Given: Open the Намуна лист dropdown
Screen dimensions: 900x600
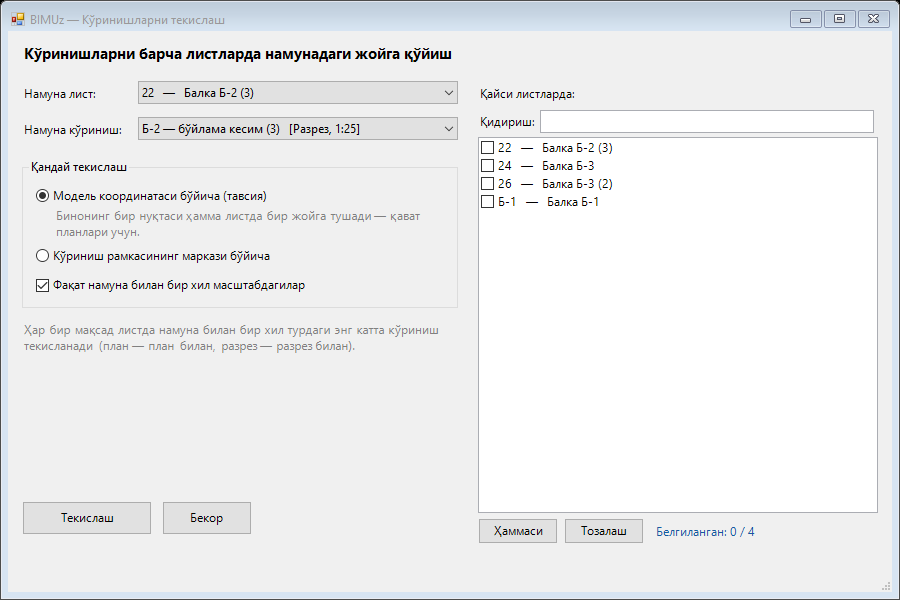Looking at the screenshot, I should 297,93.
